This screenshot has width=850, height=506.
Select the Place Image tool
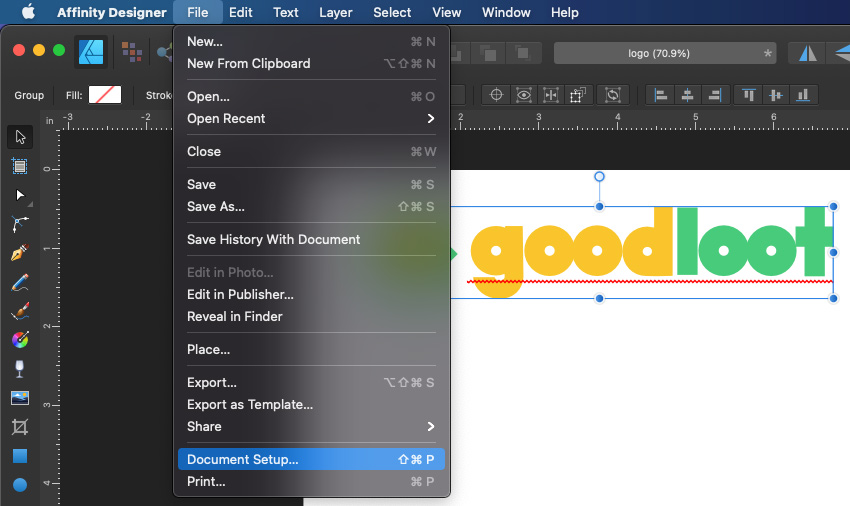pyautogui.click(x=20, y=398)
